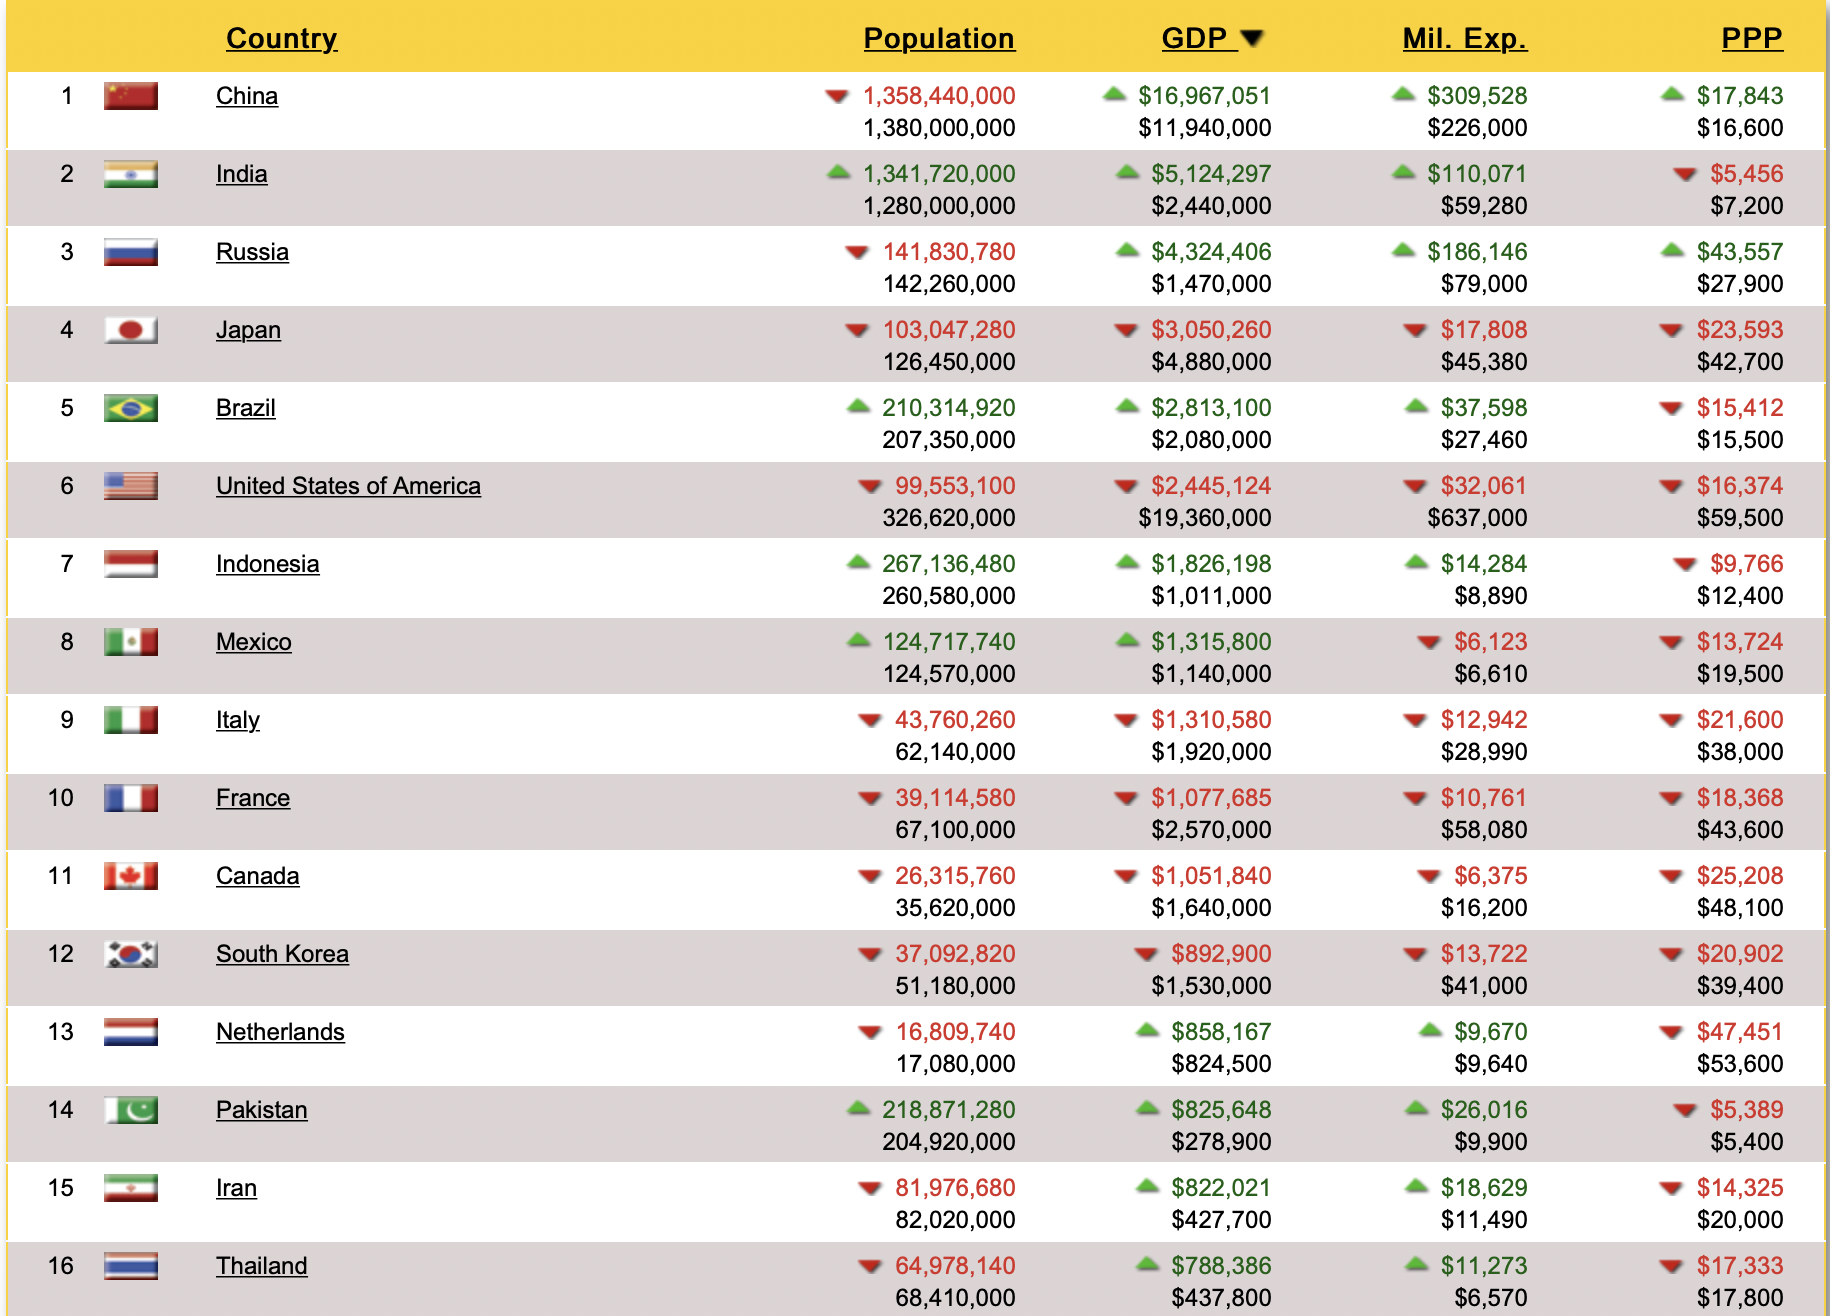The image size is (1830, 1316).
Task: Sort table by PPP column header
Action: 1751,39
